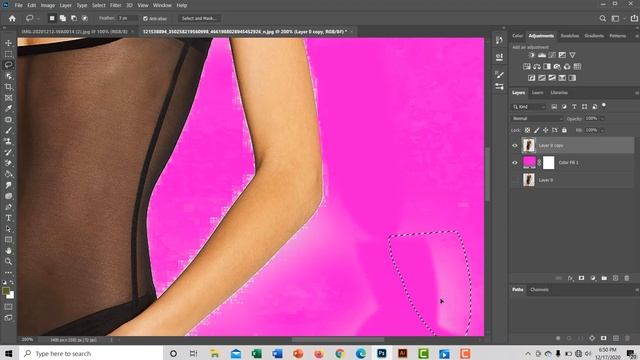Select the Brush tool
The image size is (640, 360).
point(8,131)
